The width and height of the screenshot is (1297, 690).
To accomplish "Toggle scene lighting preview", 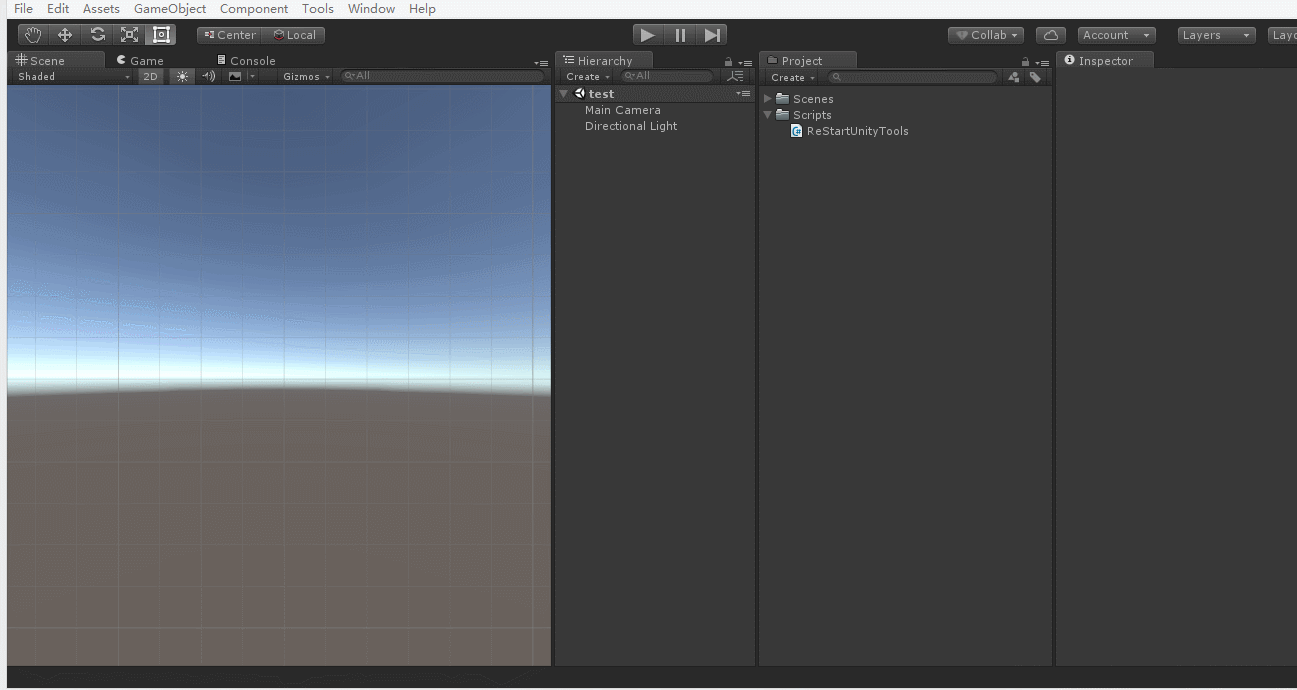I will point(181,76).
